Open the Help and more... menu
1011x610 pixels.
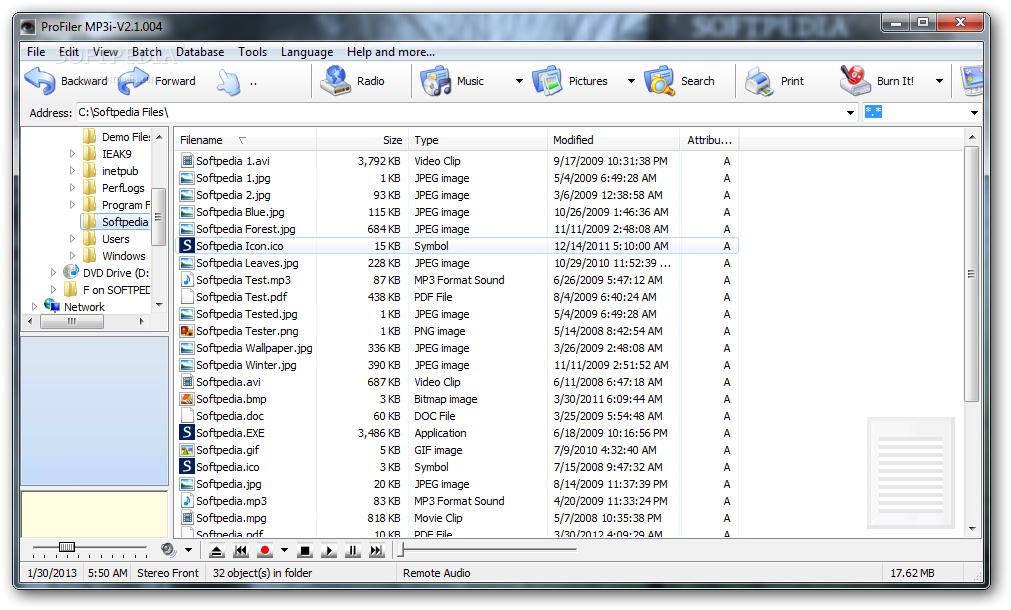coord(391,52)
